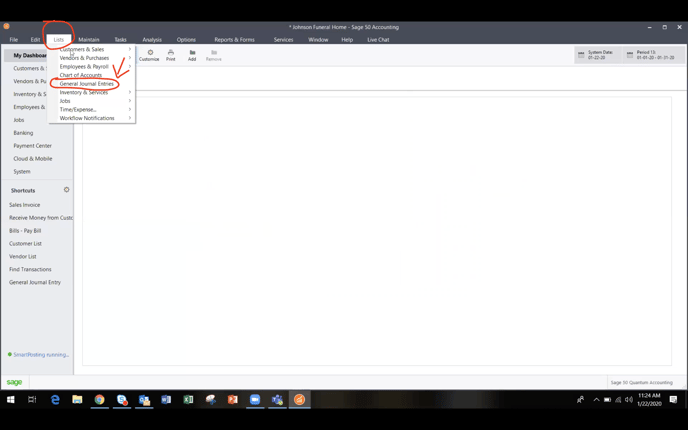688x430 pixels.
Task: Click the Customize gear icon
Action: 149,55
